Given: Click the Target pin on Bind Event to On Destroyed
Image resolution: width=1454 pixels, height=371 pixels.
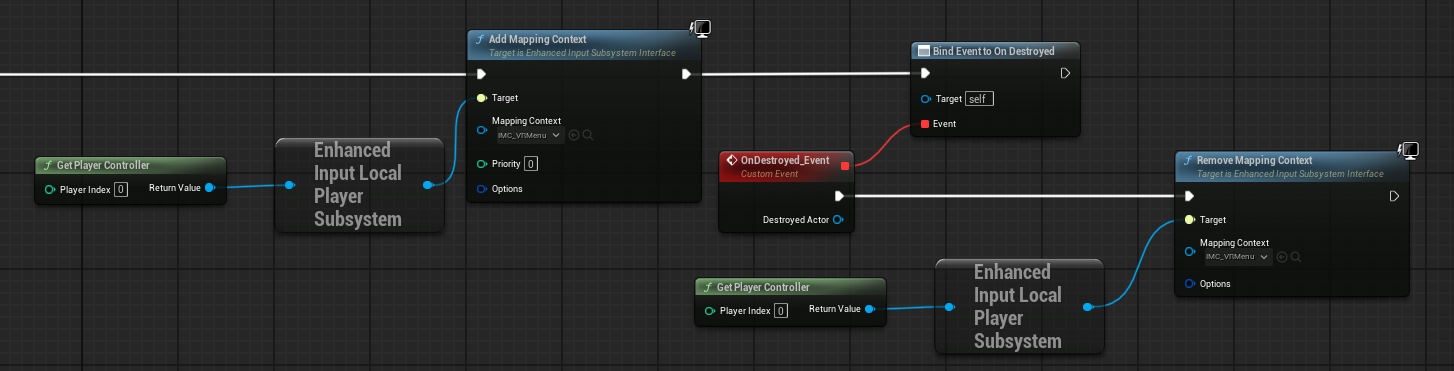Looking at the screenshot, I should 925,99.
